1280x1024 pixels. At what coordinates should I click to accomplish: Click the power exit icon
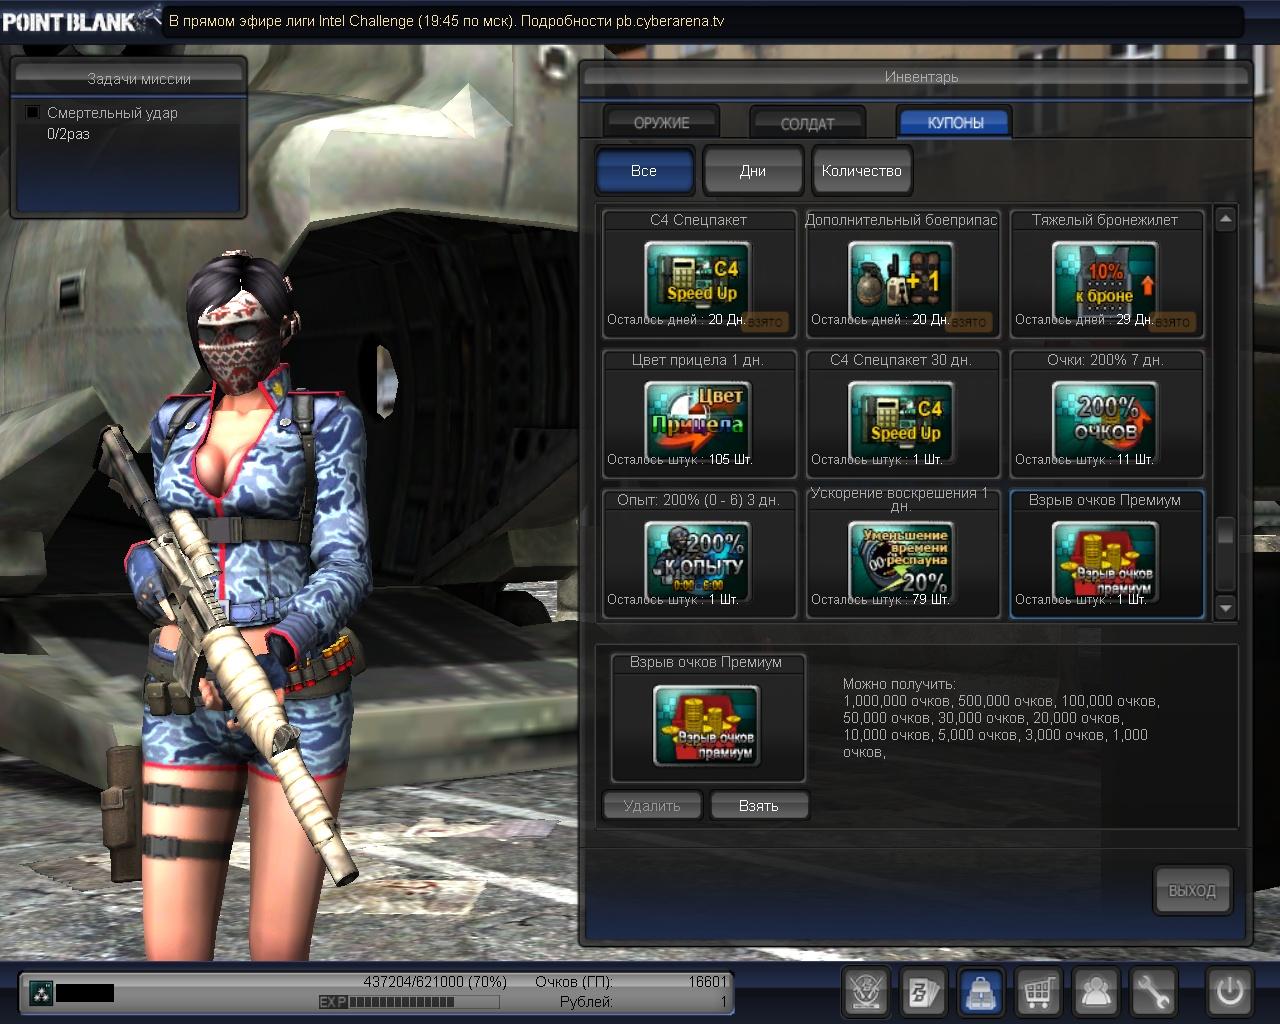[1229, 992]
